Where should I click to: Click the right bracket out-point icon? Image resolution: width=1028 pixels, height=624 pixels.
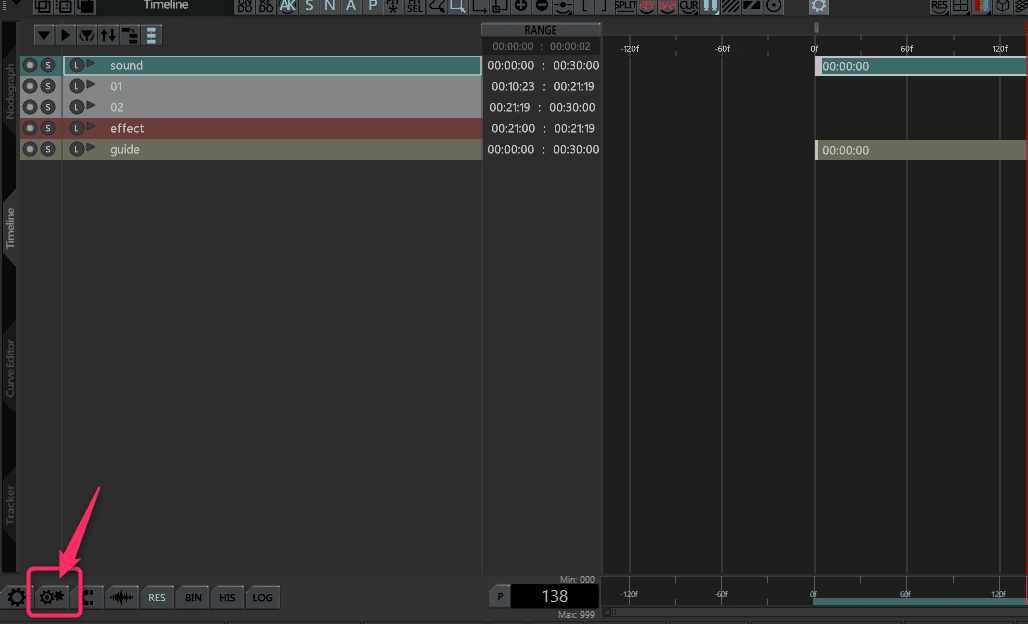click(604, 7)
